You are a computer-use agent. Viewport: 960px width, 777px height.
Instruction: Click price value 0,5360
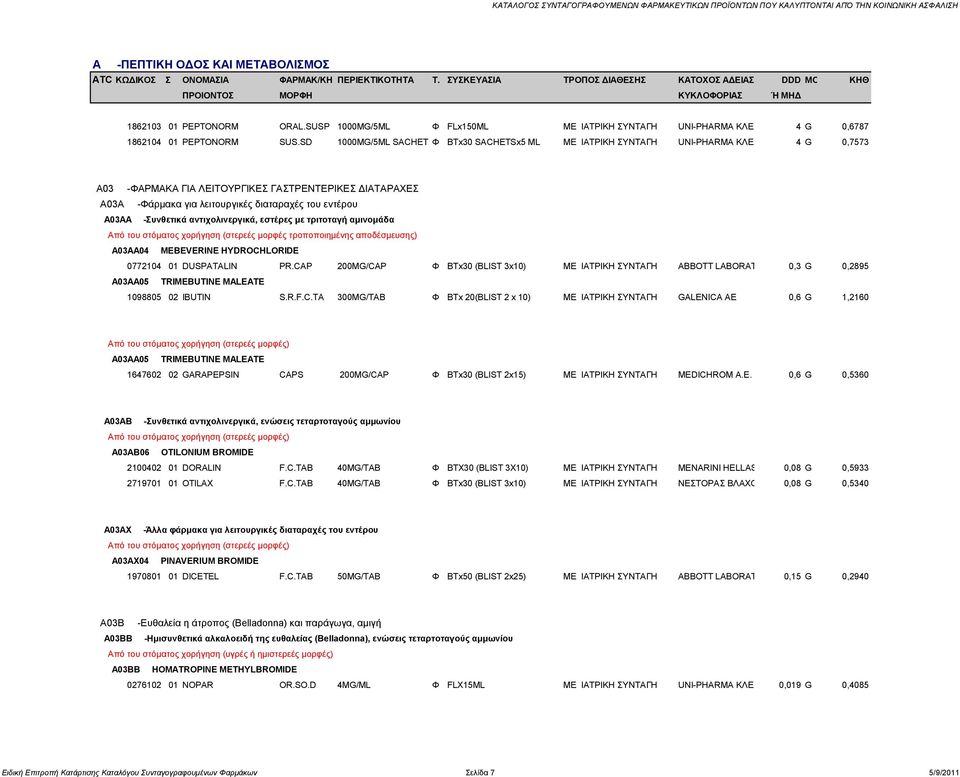[855, 375]
